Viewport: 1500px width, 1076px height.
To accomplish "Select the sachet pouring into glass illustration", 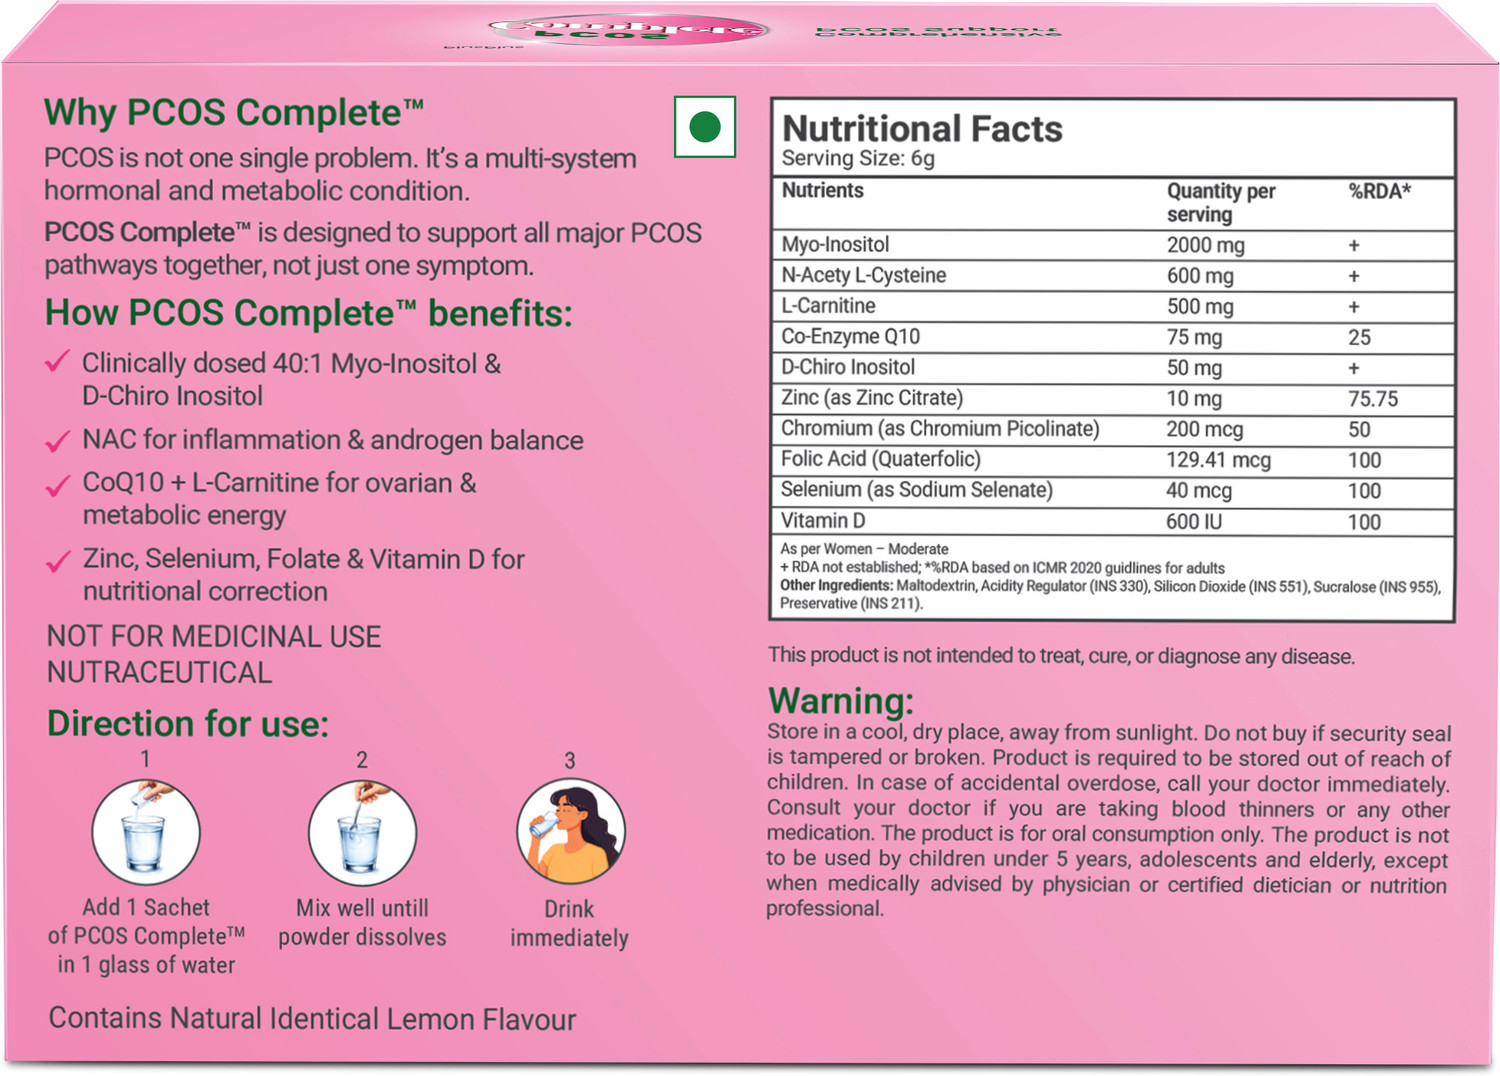I will click(x=146, y=832).
